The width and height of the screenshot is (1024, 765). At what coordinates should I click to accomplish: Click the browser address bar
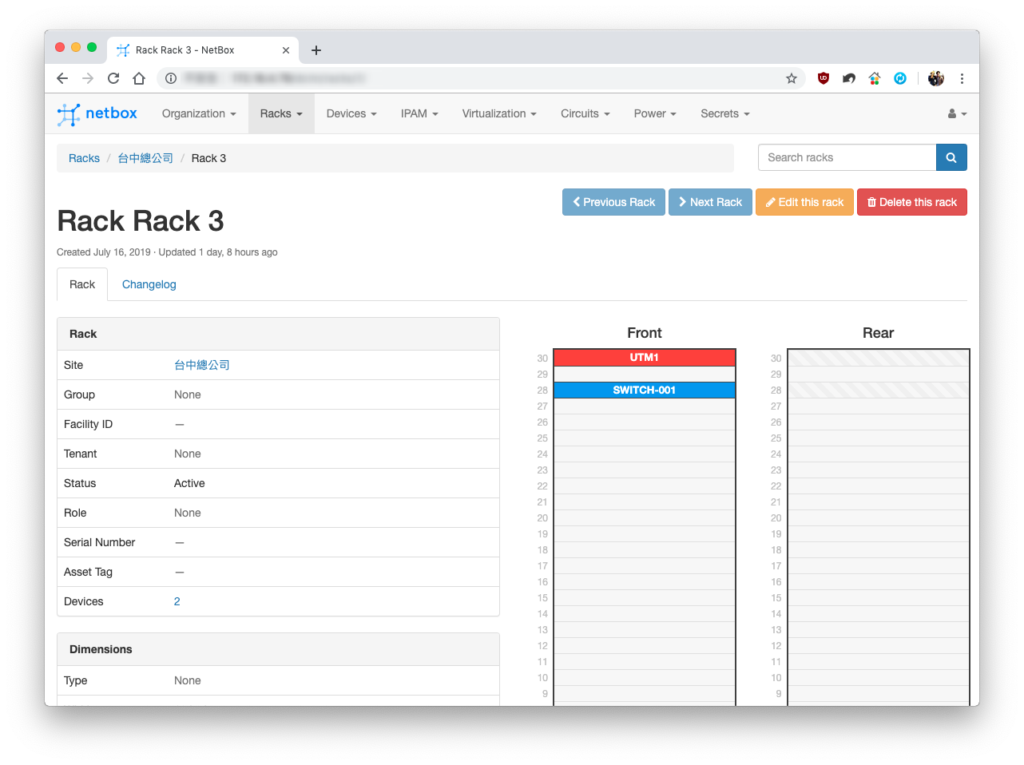point(480,78)
